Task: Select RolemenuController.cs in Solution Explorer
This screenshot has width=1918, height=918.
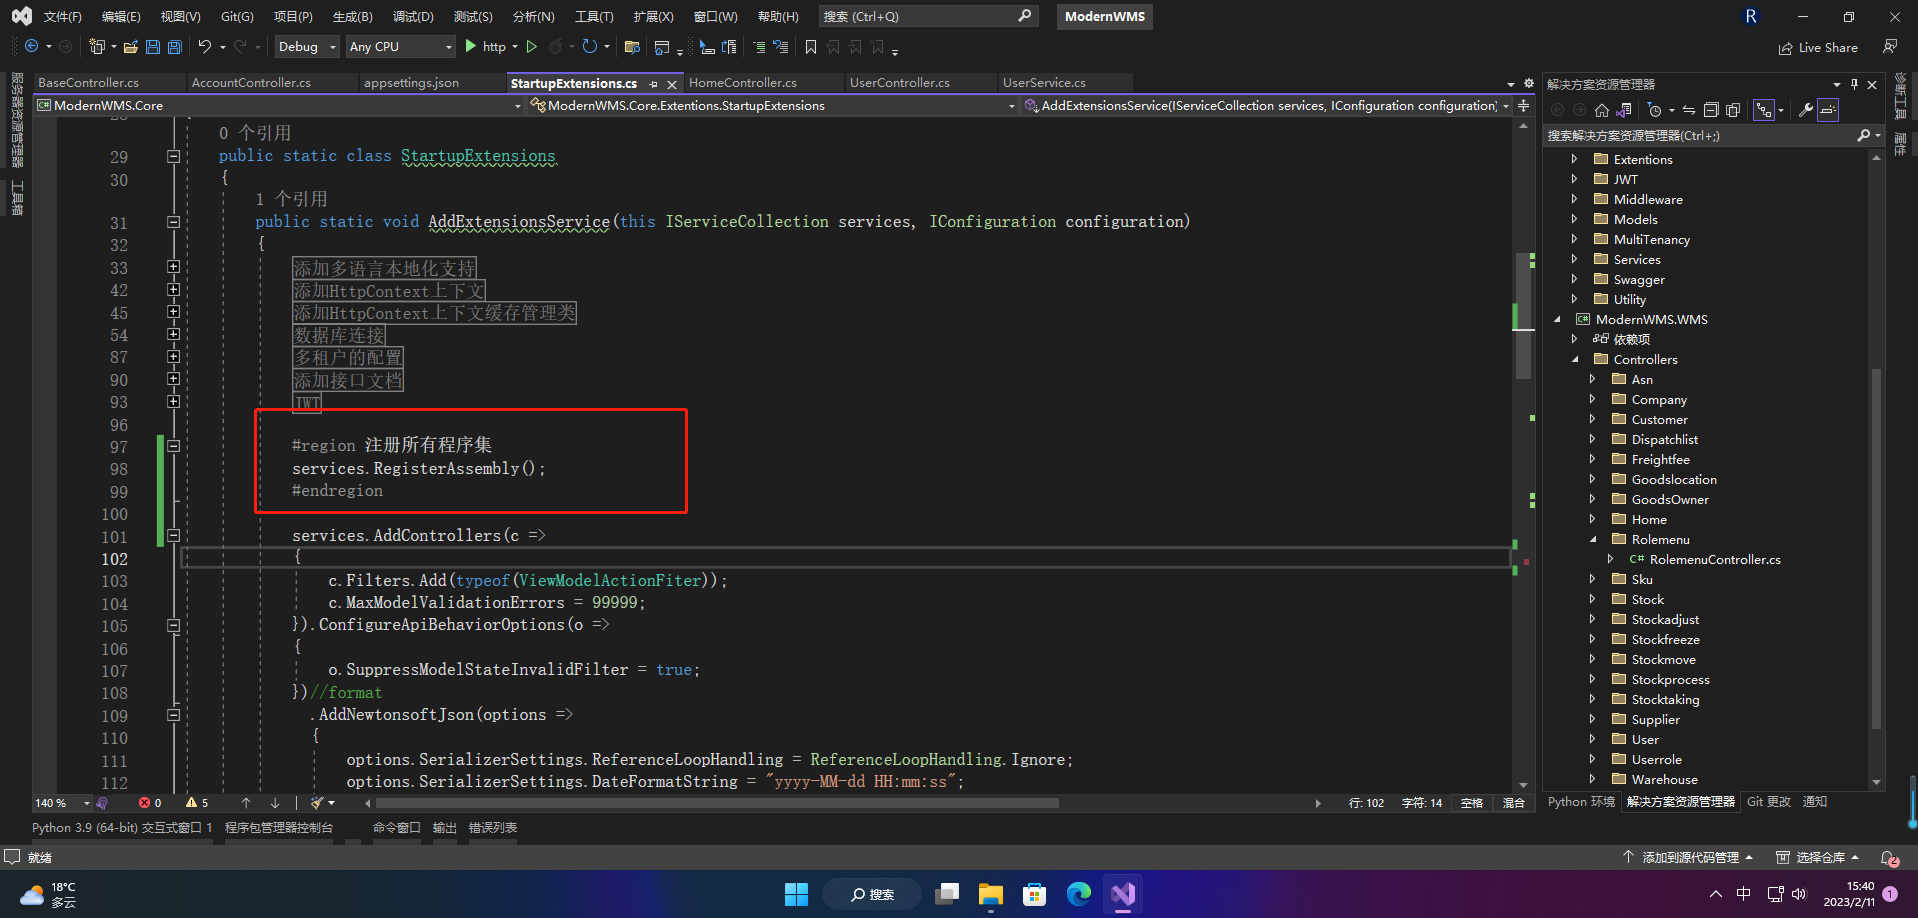Action: (x=1715, y=559)
